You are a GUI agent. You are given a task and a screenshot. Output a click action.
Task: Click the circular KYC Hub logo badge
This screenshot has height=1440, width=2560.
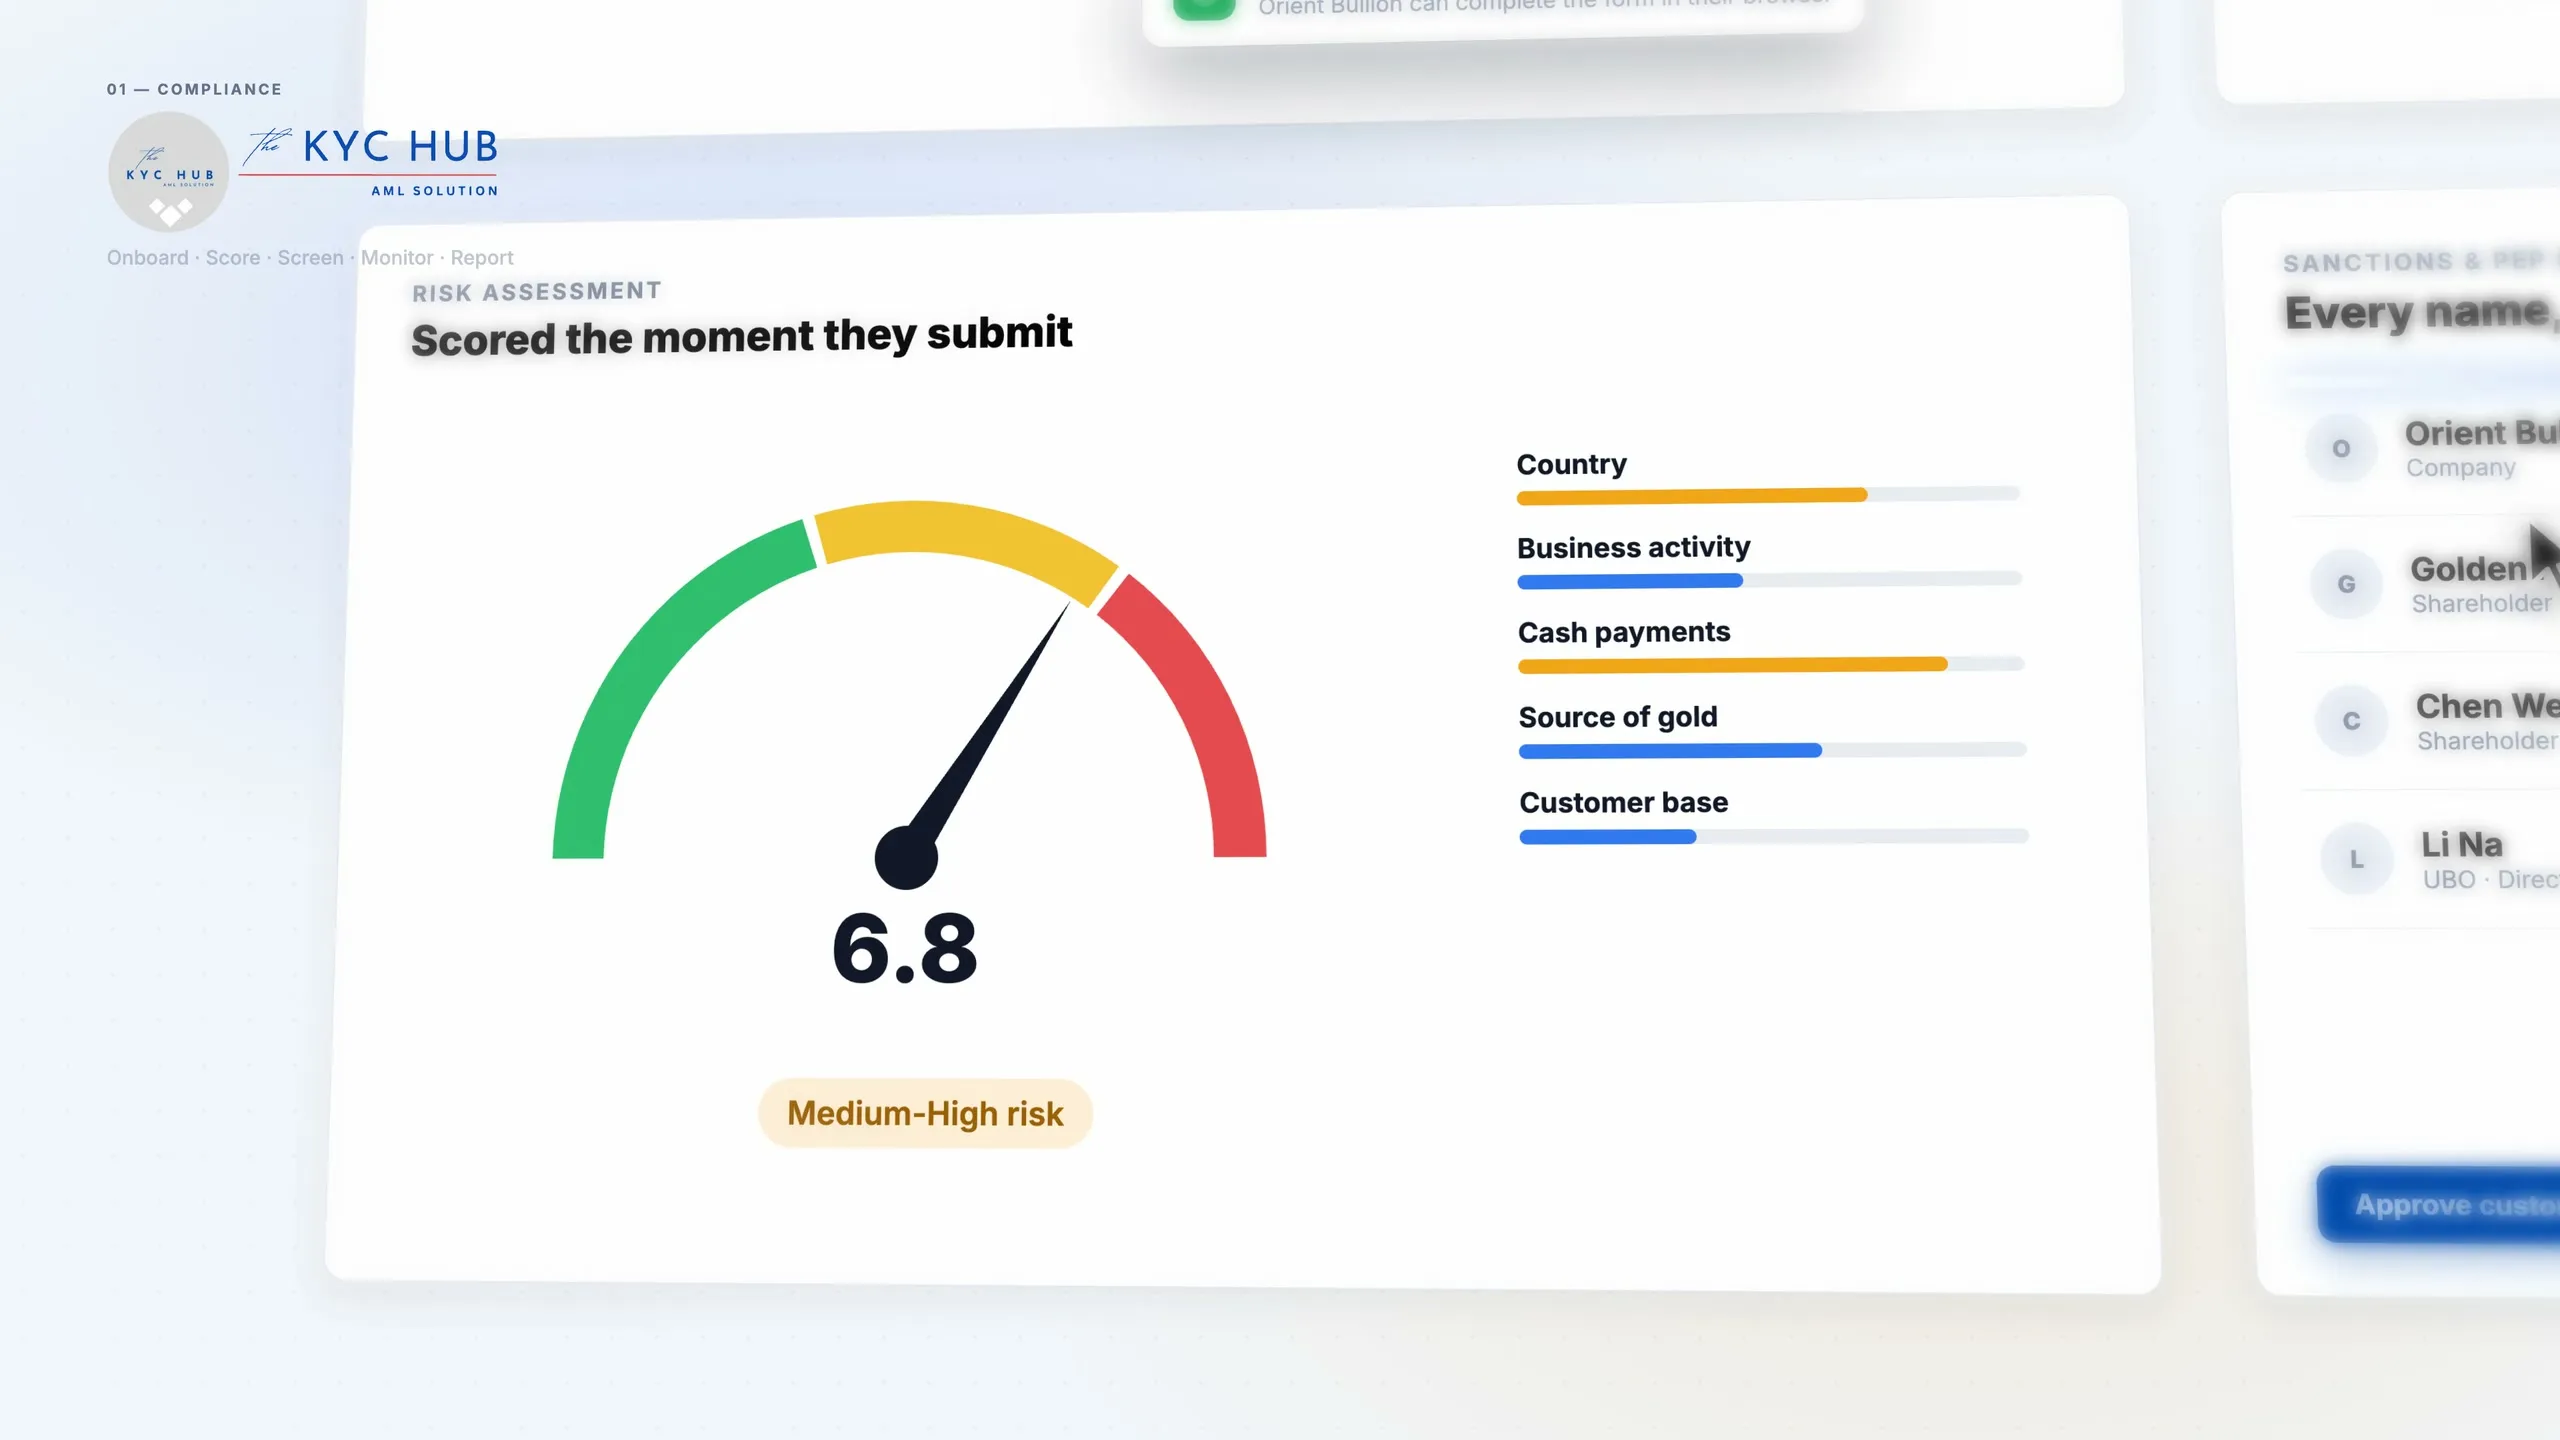tap(168, 172)
